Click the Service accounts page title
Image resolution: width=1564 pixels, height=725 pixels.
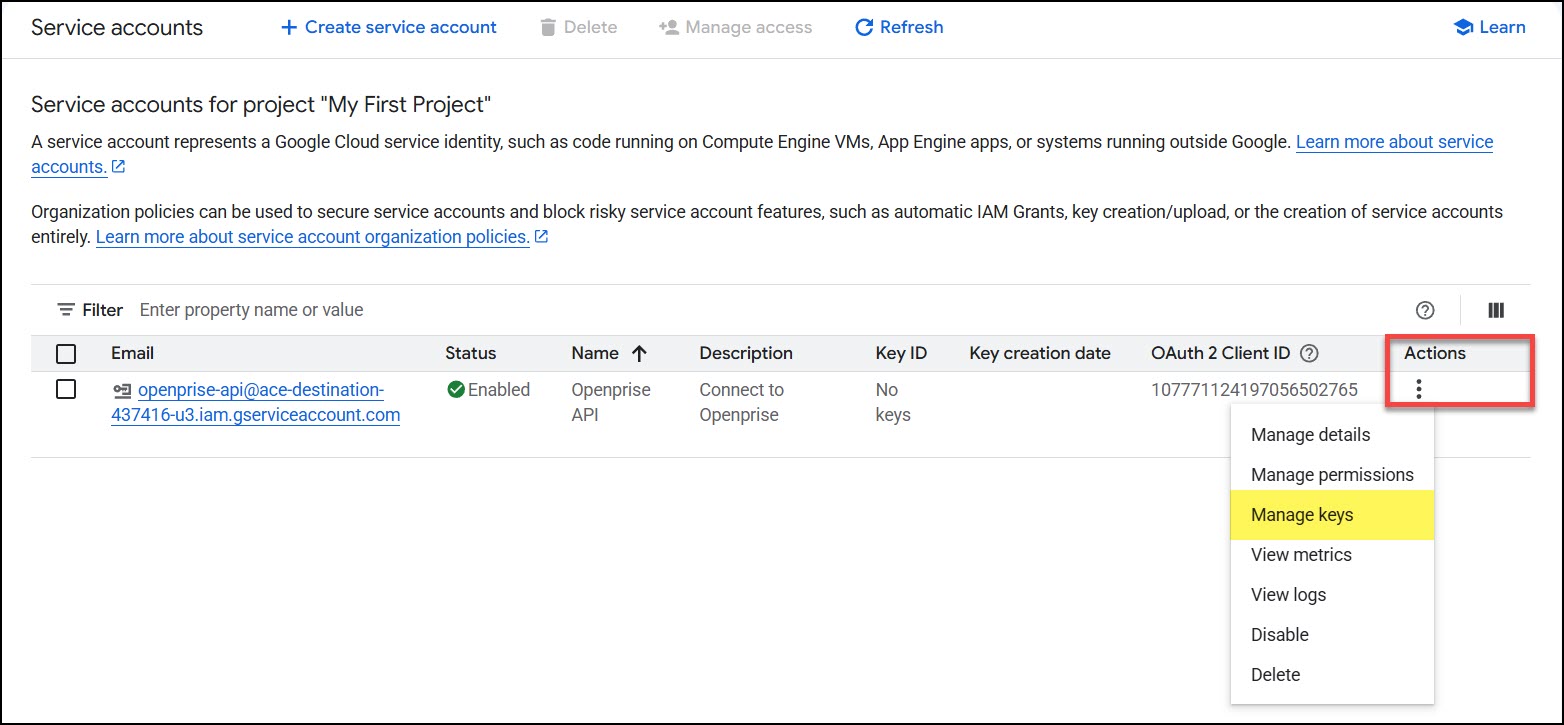[117, 27]
